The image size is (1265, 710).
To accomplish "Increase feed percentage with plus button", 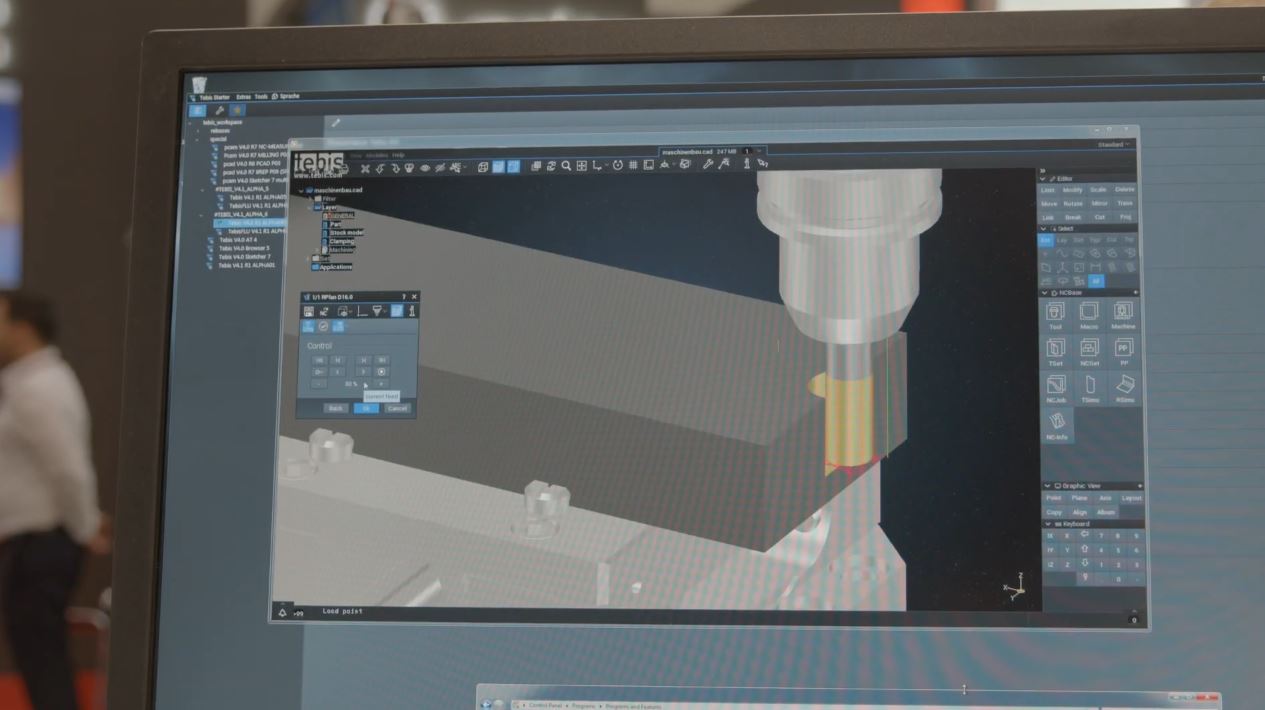I will 381,384.
